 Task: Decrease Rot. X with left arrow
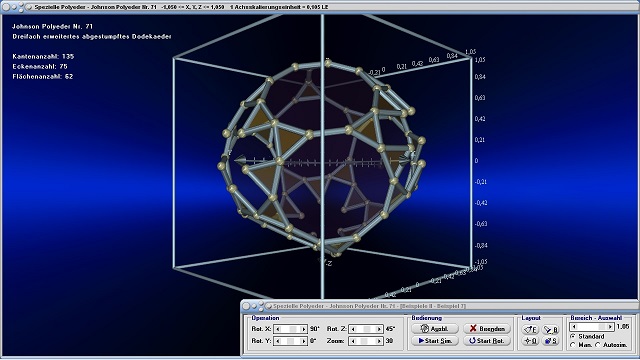click(x=278, y=329)
